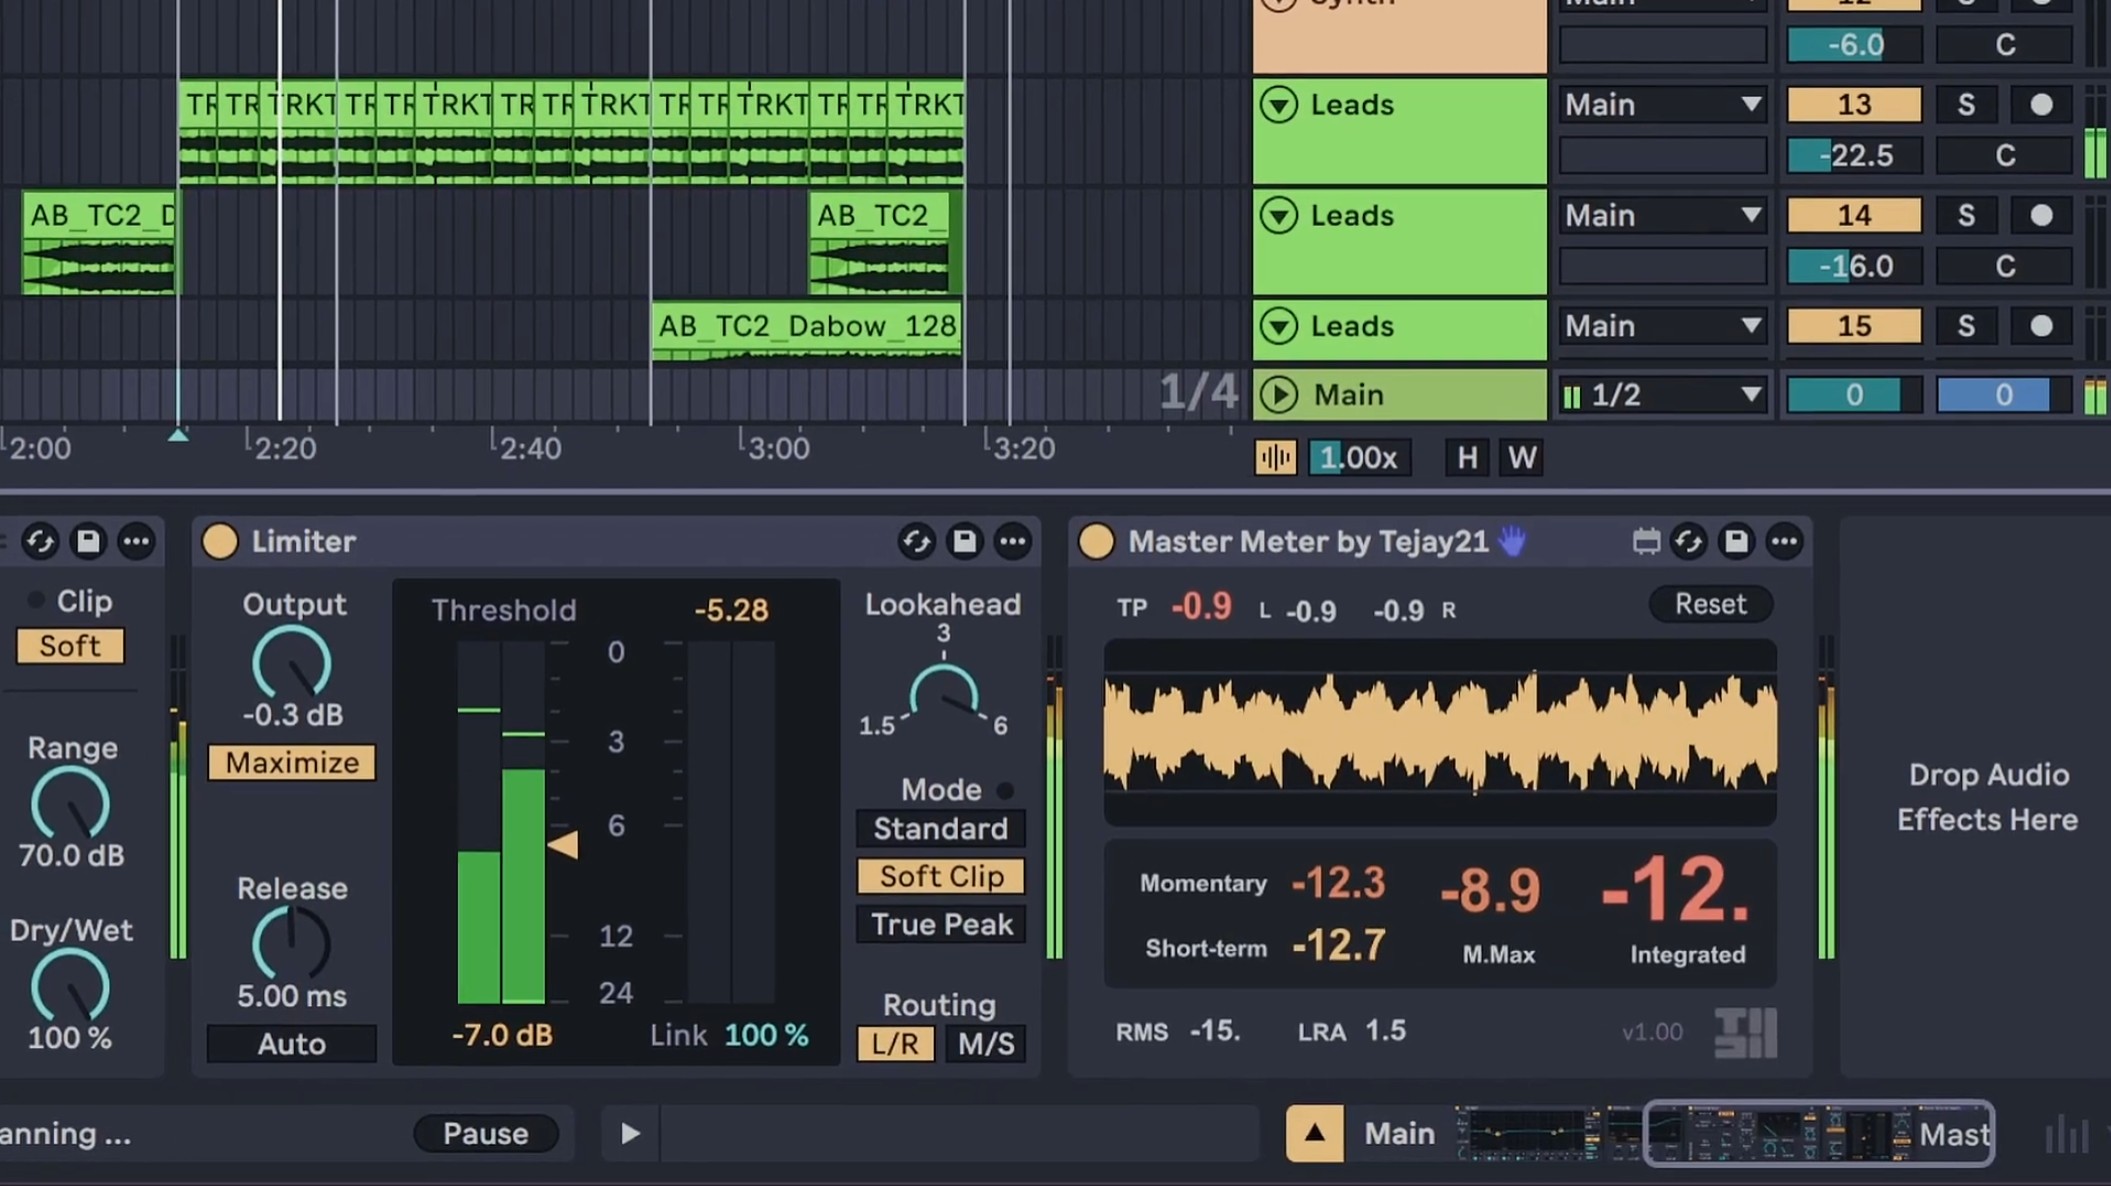Click the Limiter Output knob

point(291,663)
